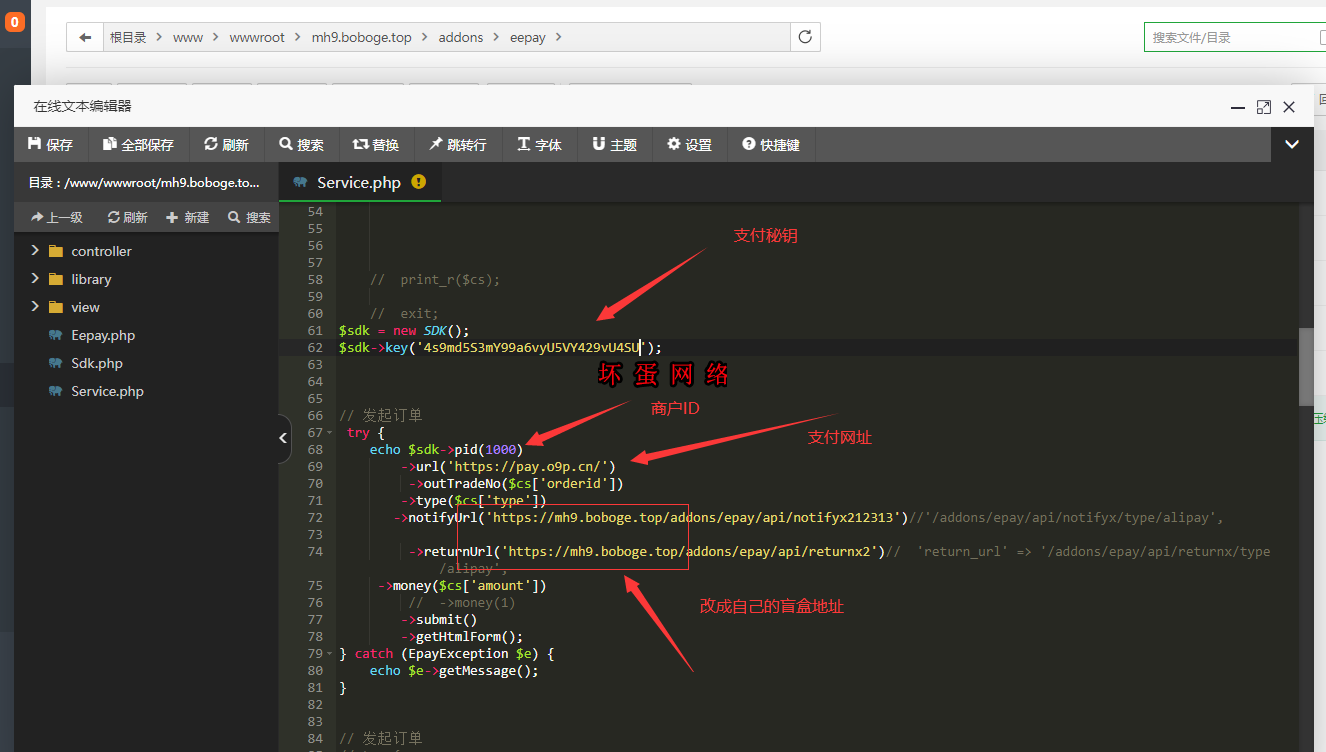Fold the catch block at line 79
This screenshot has height=752, width=1326.
pos(330,654)
